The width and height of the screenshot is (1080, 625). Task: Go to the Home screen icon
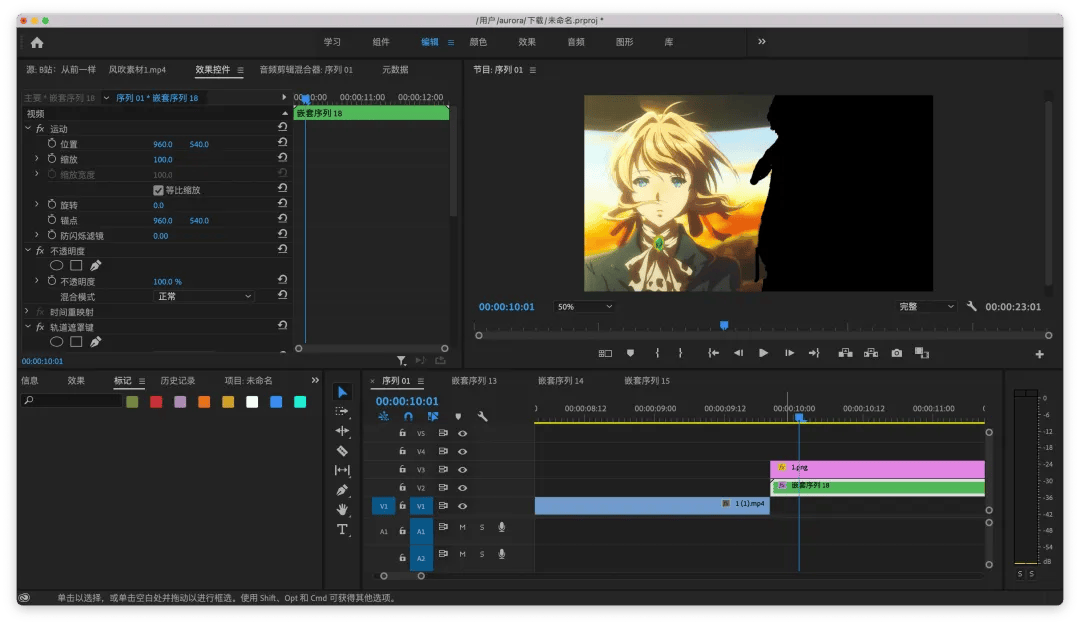(x=37, y=43)
